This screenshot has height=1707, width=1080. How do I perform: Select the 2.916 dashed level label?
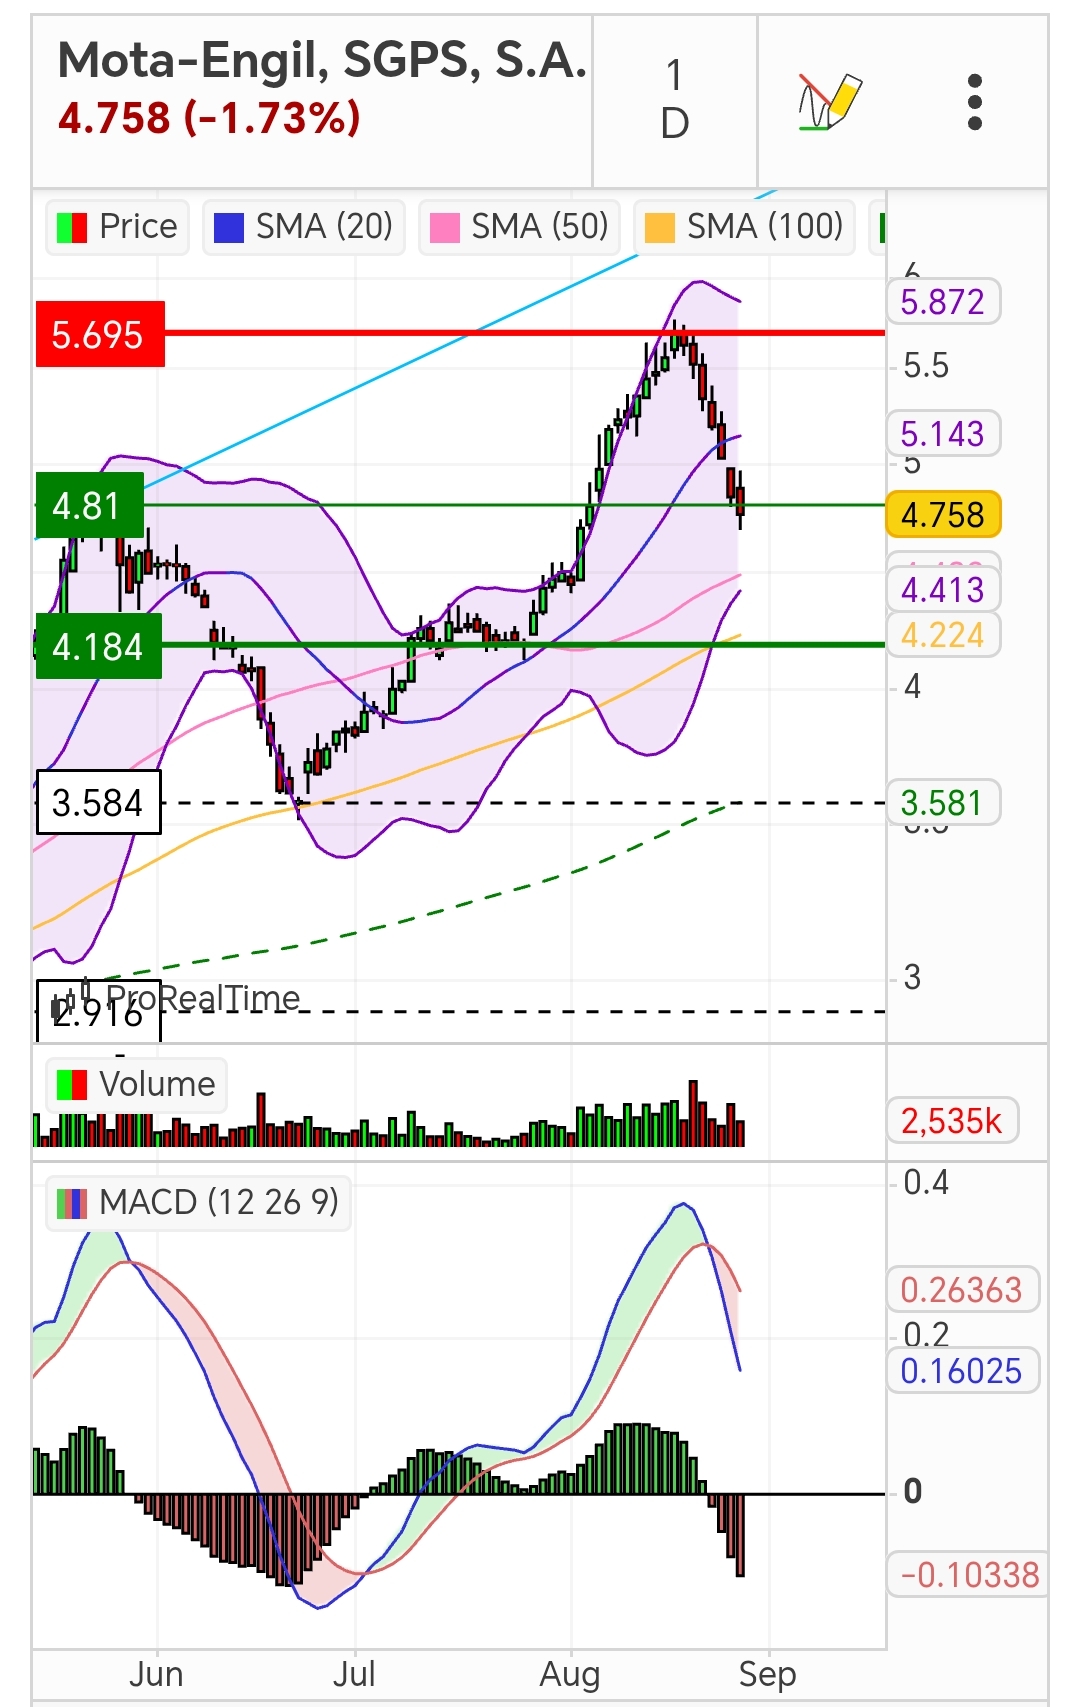[98, 1012]
